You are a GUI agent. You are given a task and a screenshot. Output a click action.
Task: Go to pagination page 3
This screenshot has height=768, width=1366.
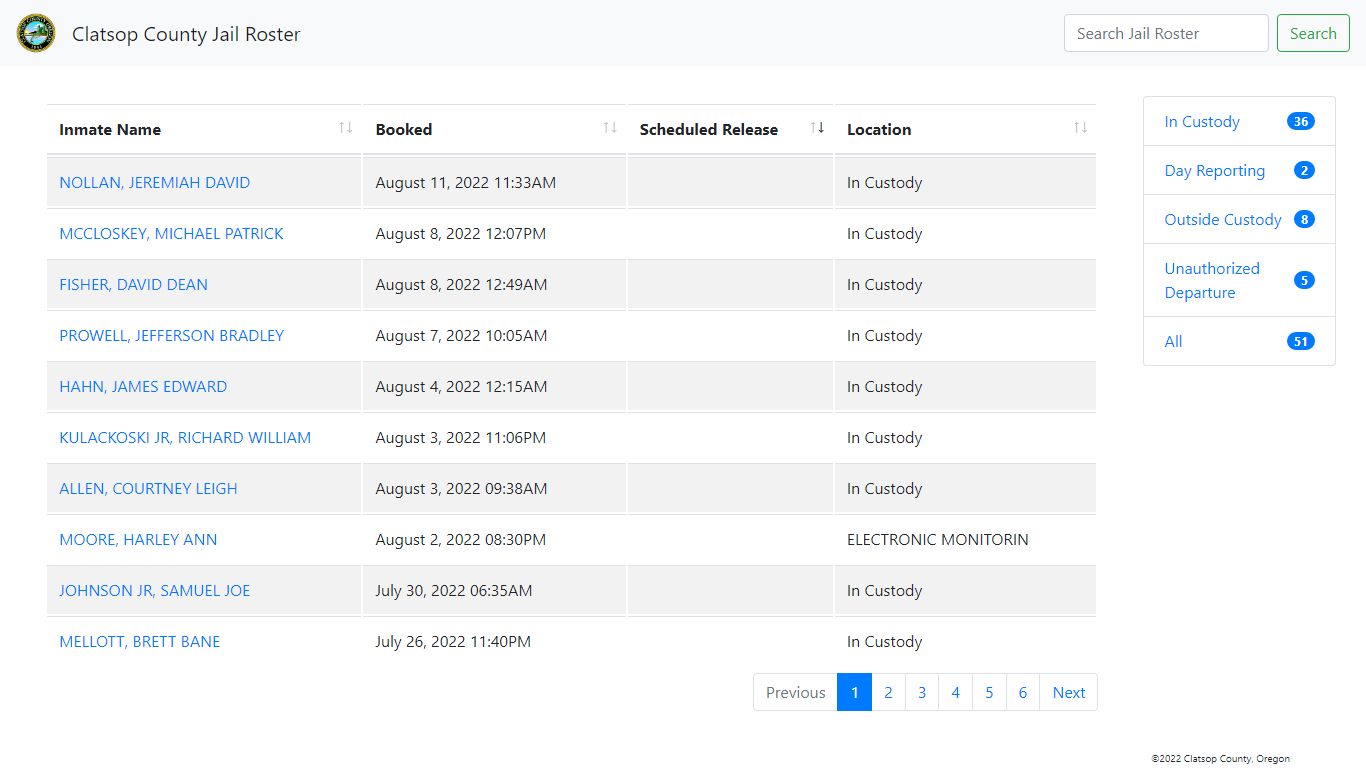point(922,692)
